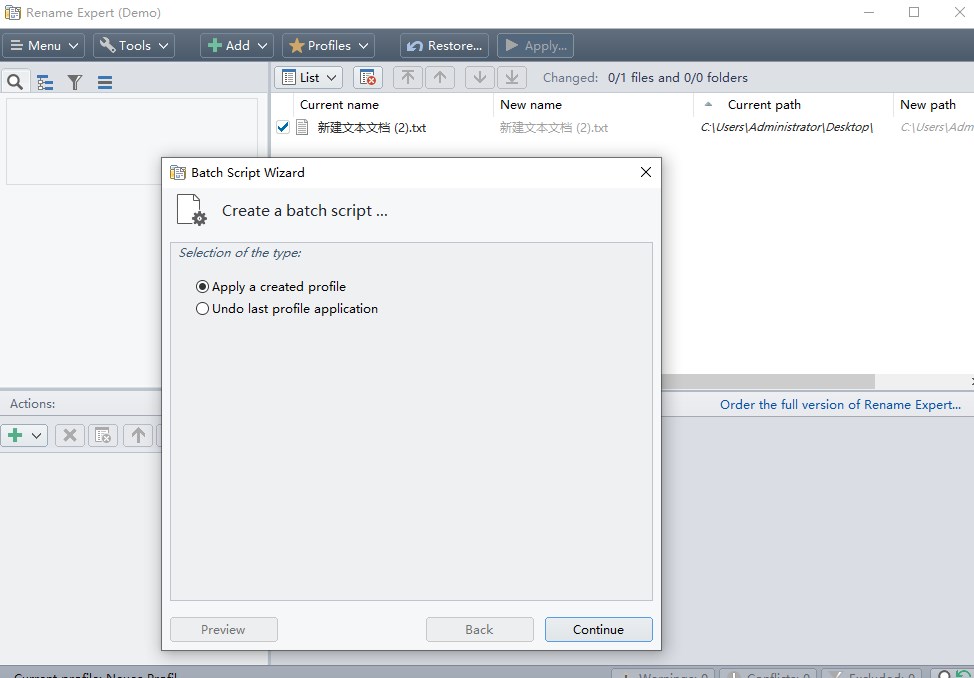Click the clear all actions icon
The width and height of the screenshot is (974, 678).
[x=103, y=436]
